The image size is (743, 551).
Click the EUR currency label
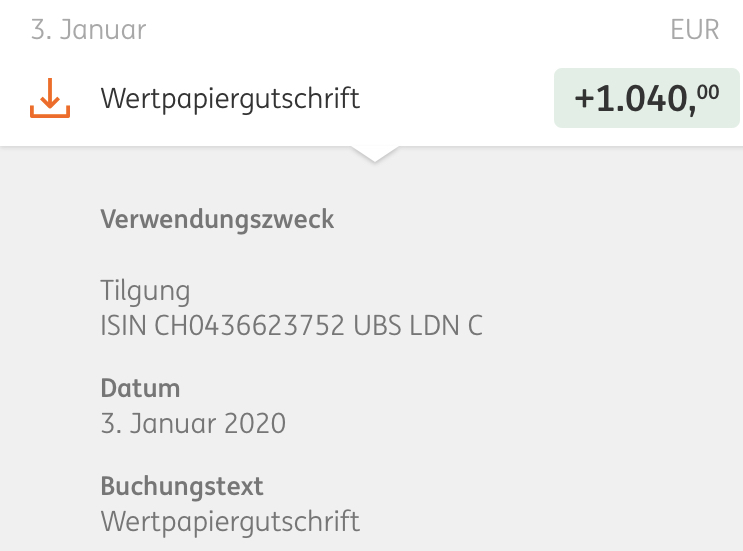[694, 29]
